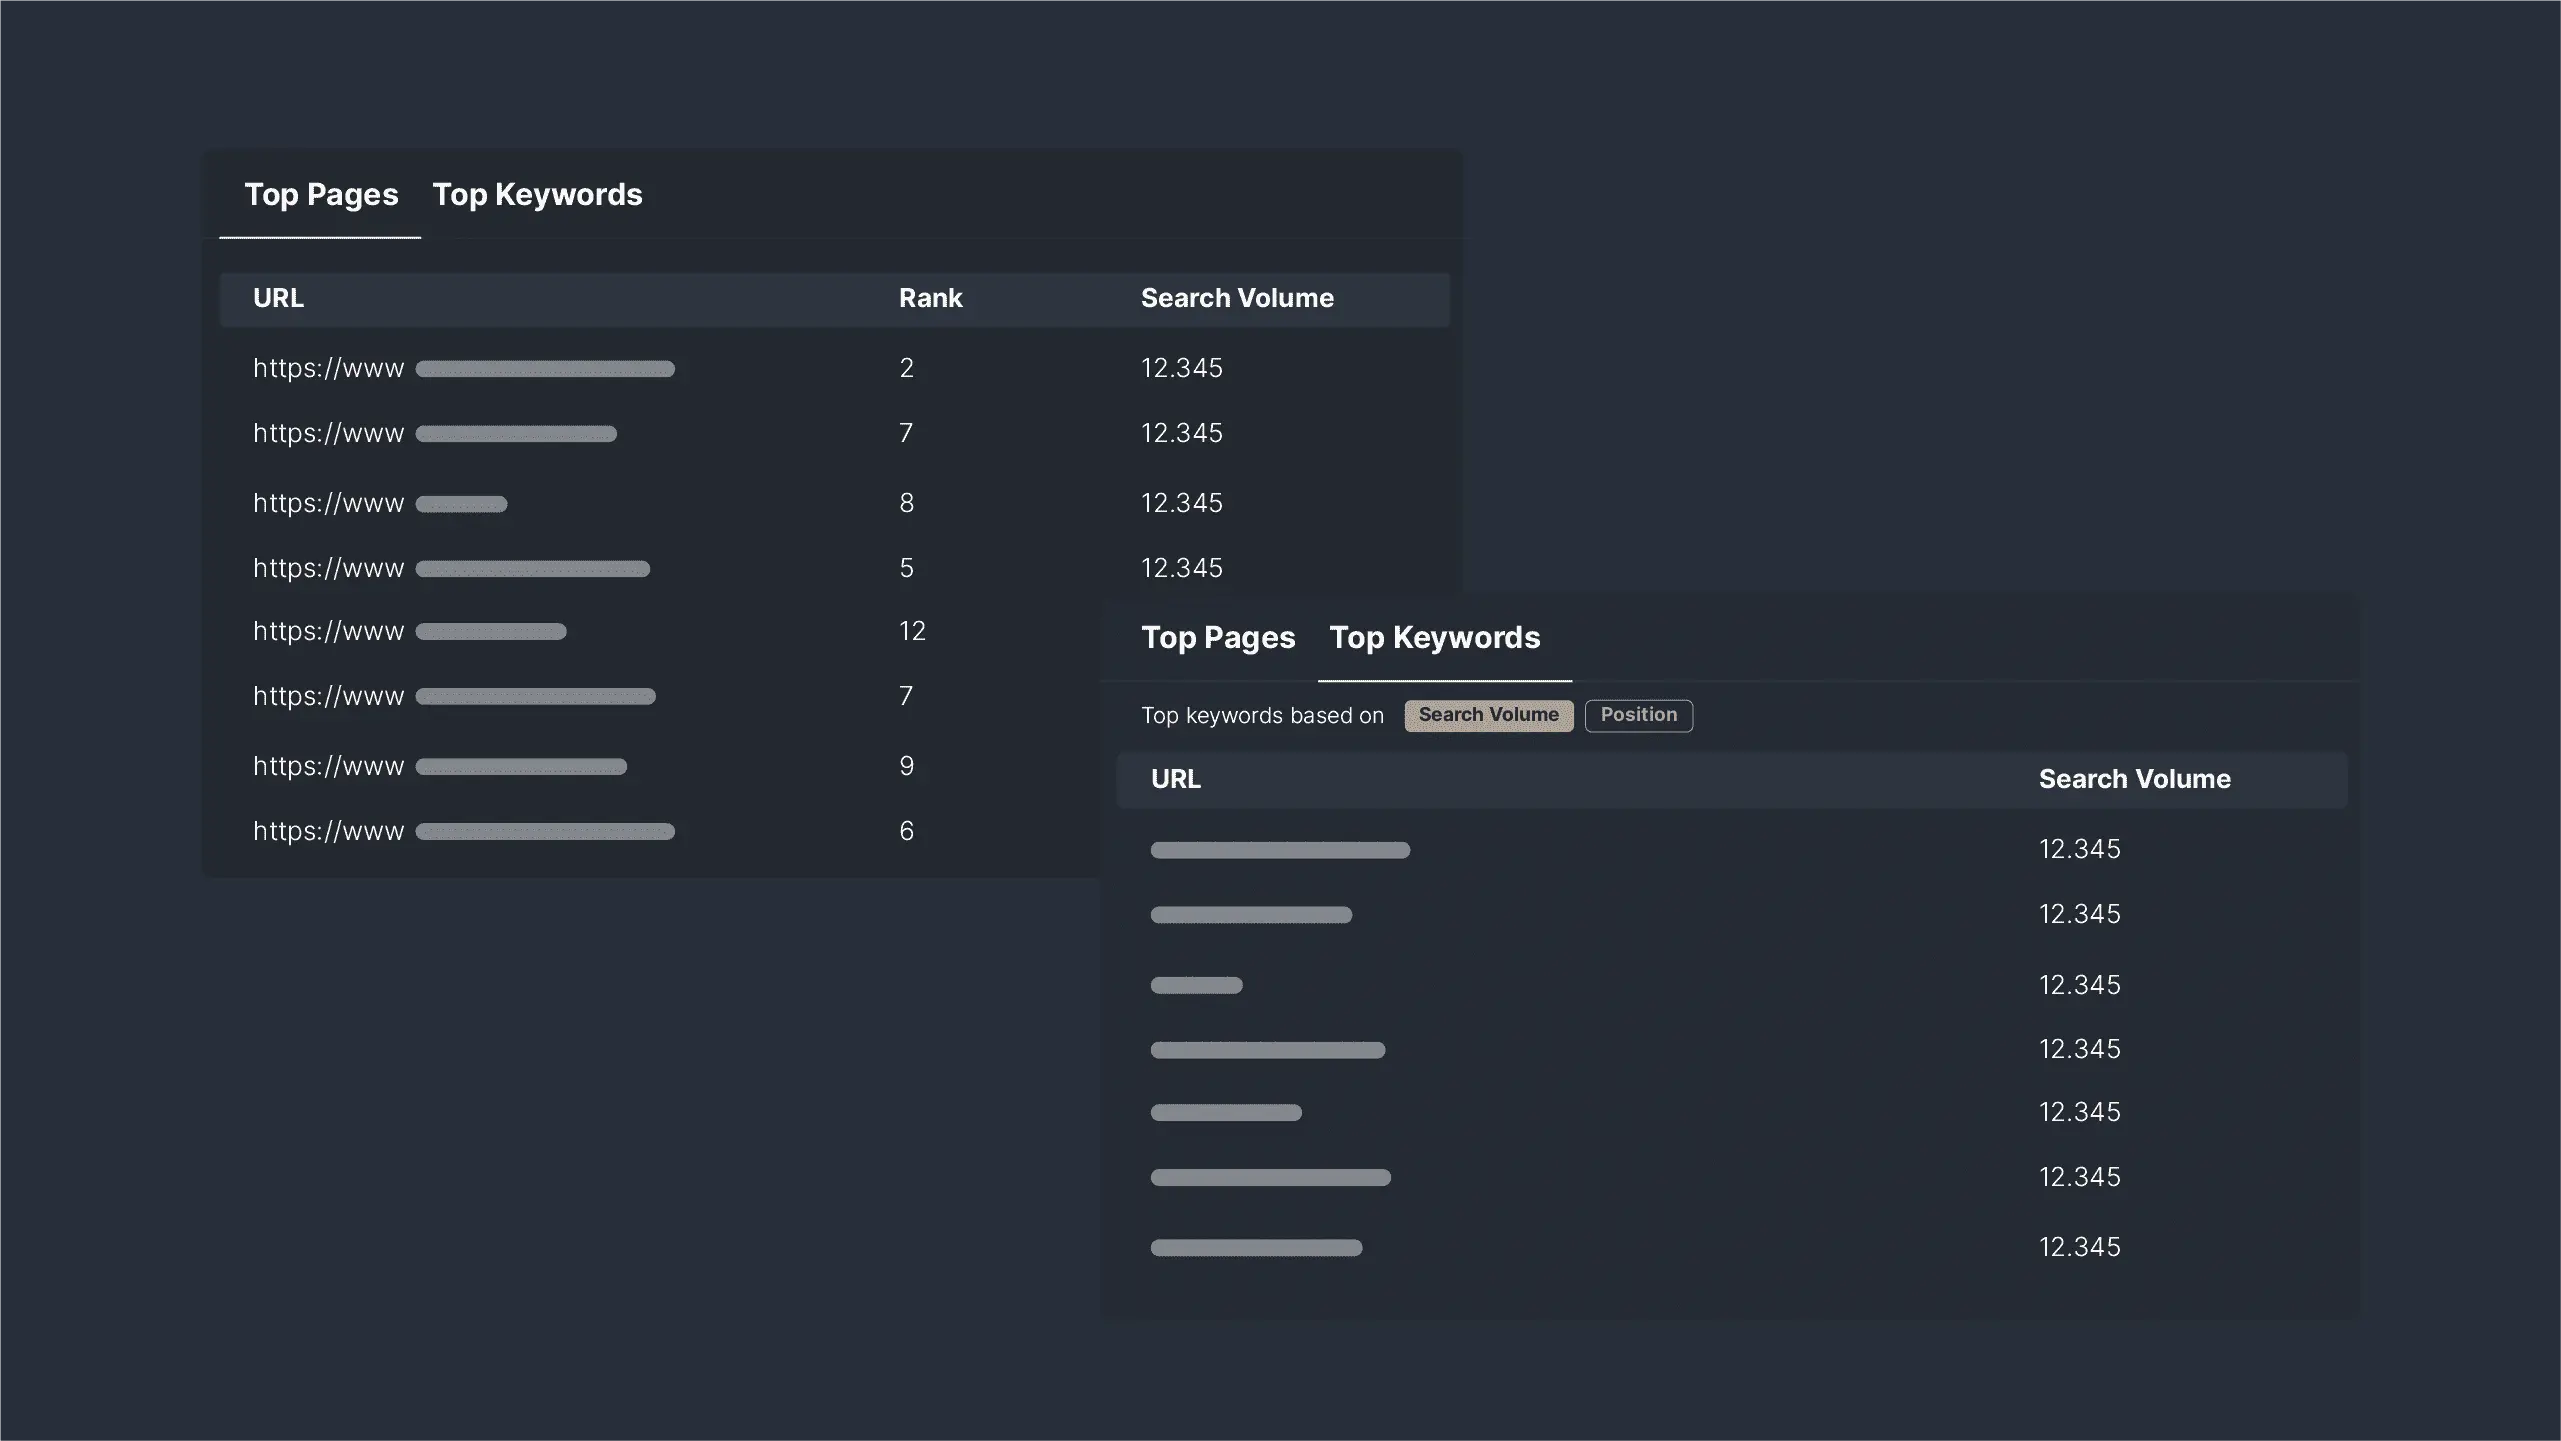Click the Search Volume header in Keywords table
2561x1441 pixels.
2134,779
